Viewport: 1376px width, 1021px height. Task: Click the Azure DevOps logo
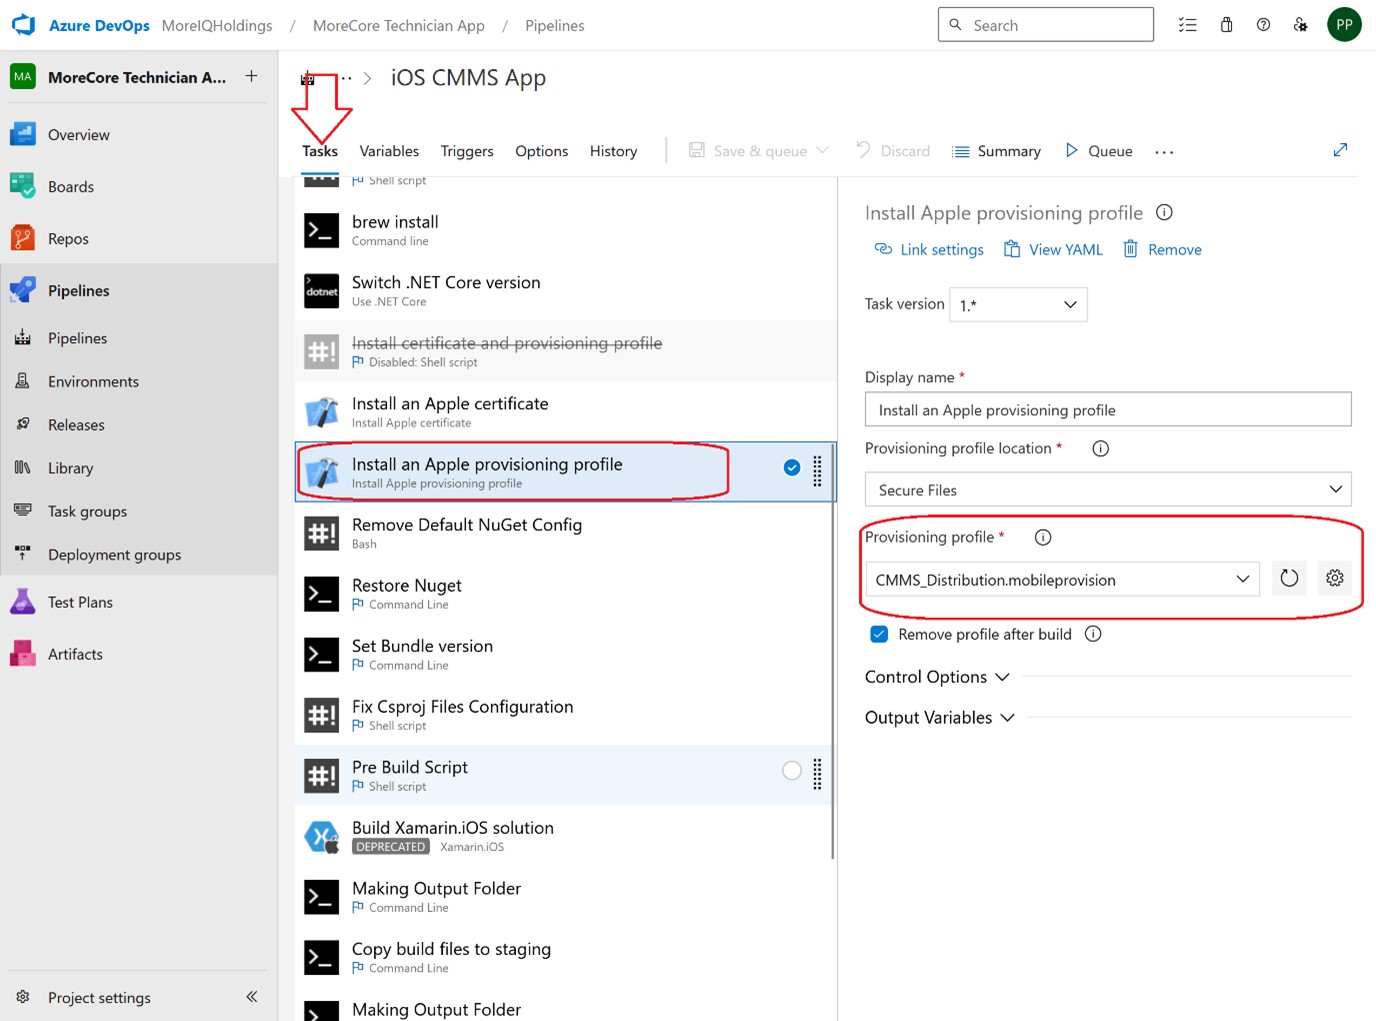22,25
